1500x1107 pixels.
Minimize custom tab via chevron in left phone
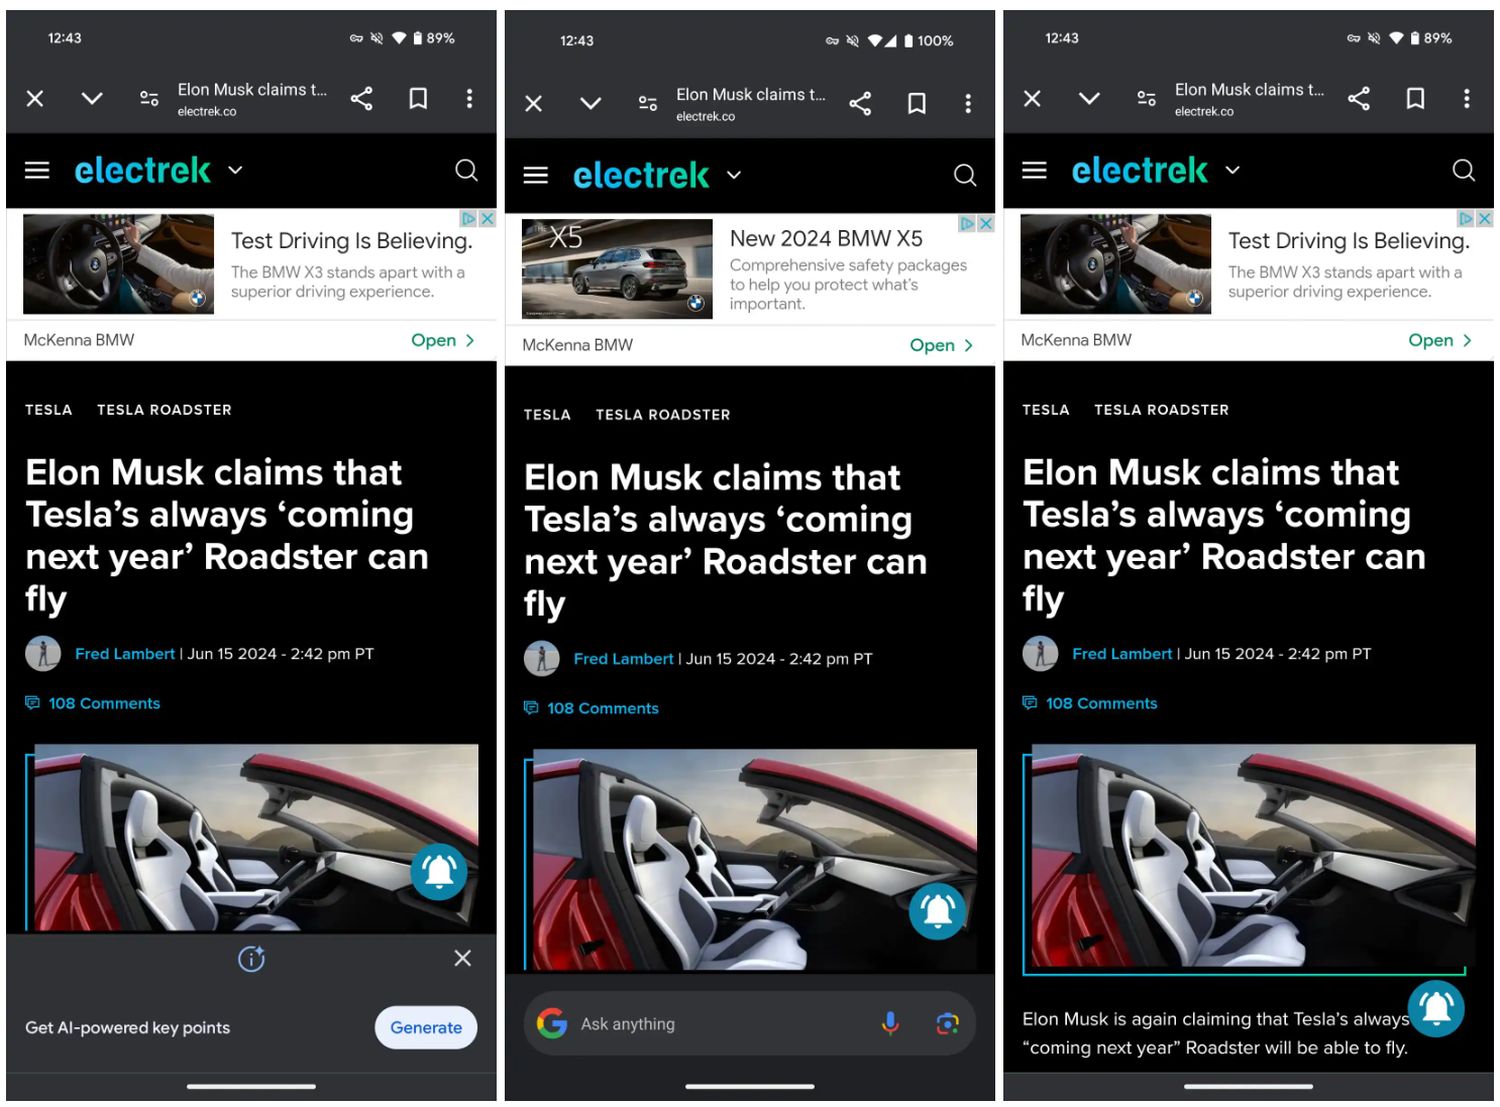point(92,98)
